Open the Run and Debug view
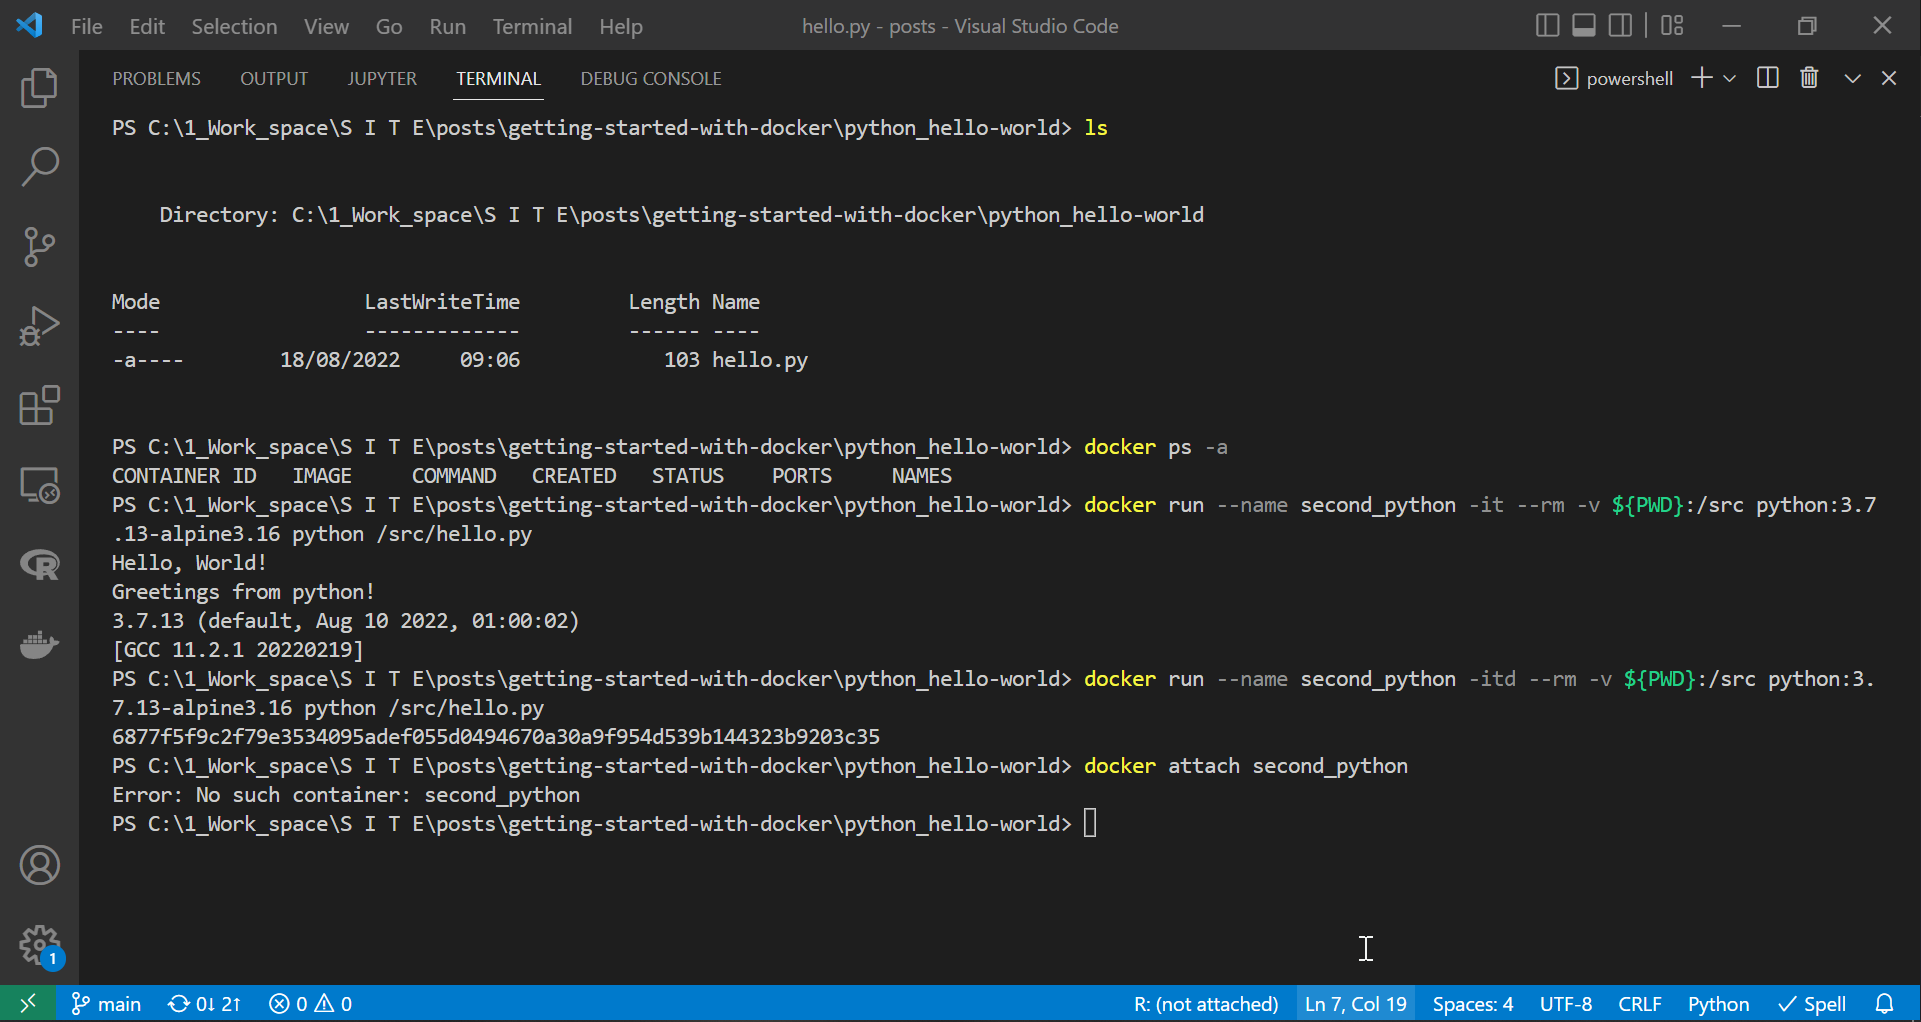 (x=40, y=326)
